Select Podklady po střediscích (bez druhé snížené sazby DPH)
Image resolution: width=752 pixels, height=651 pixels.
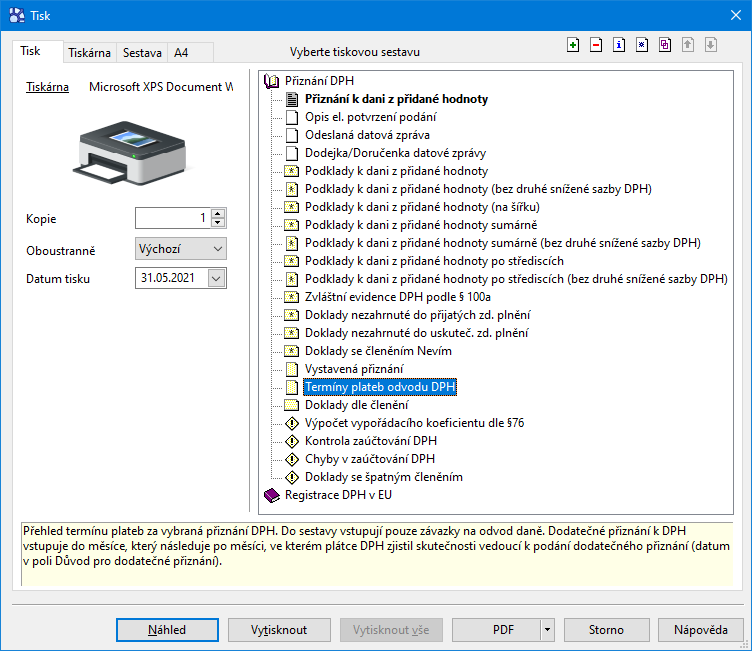[x=516, y=279]
